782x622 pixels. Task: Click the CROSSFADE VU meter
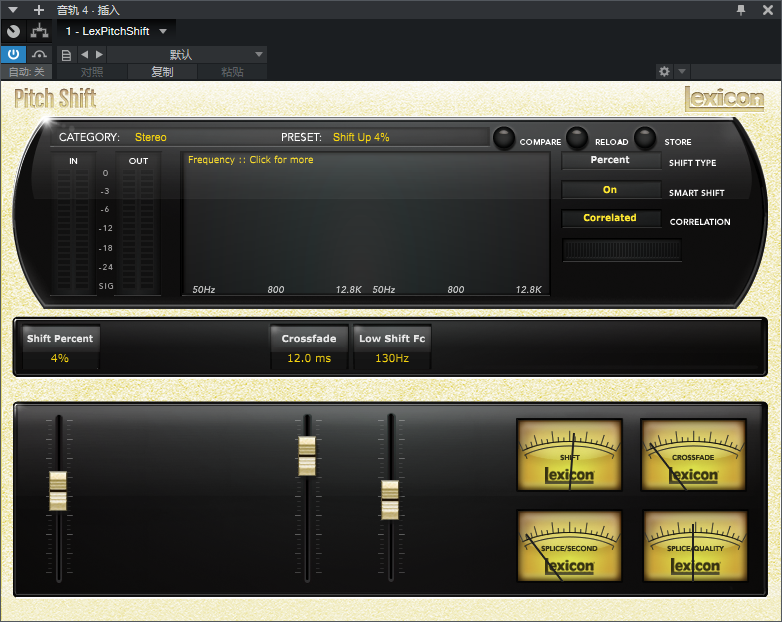click(x=693, y=455)
